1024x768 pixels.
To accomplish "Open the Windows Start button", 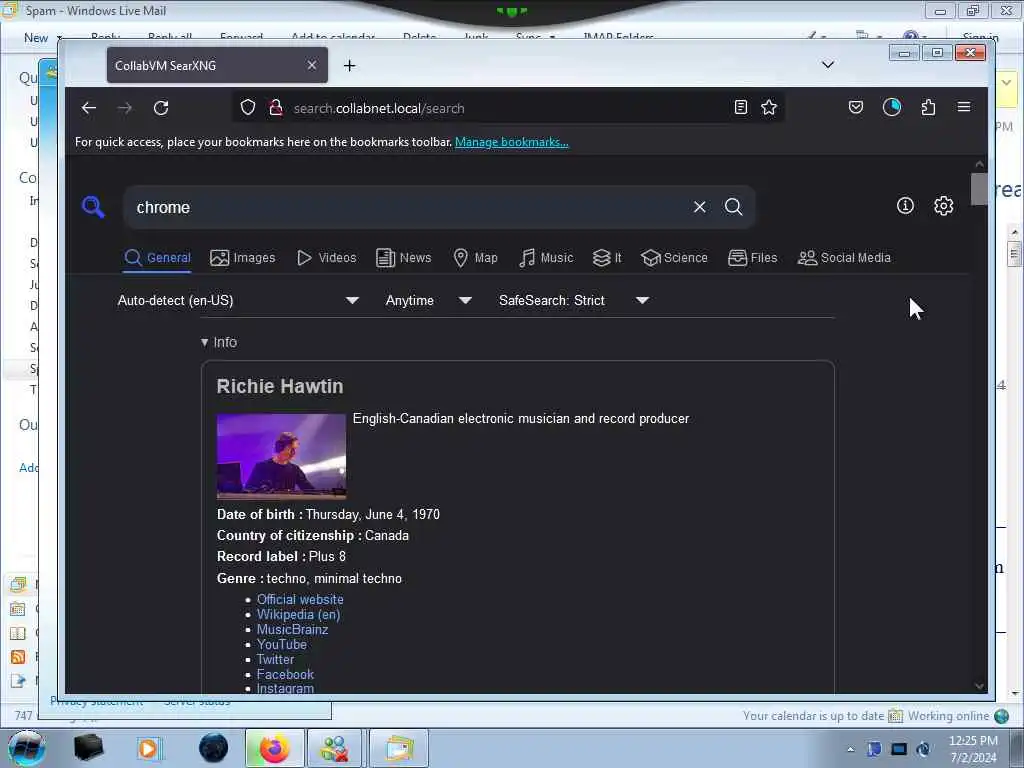I will [x=27, y=748].
